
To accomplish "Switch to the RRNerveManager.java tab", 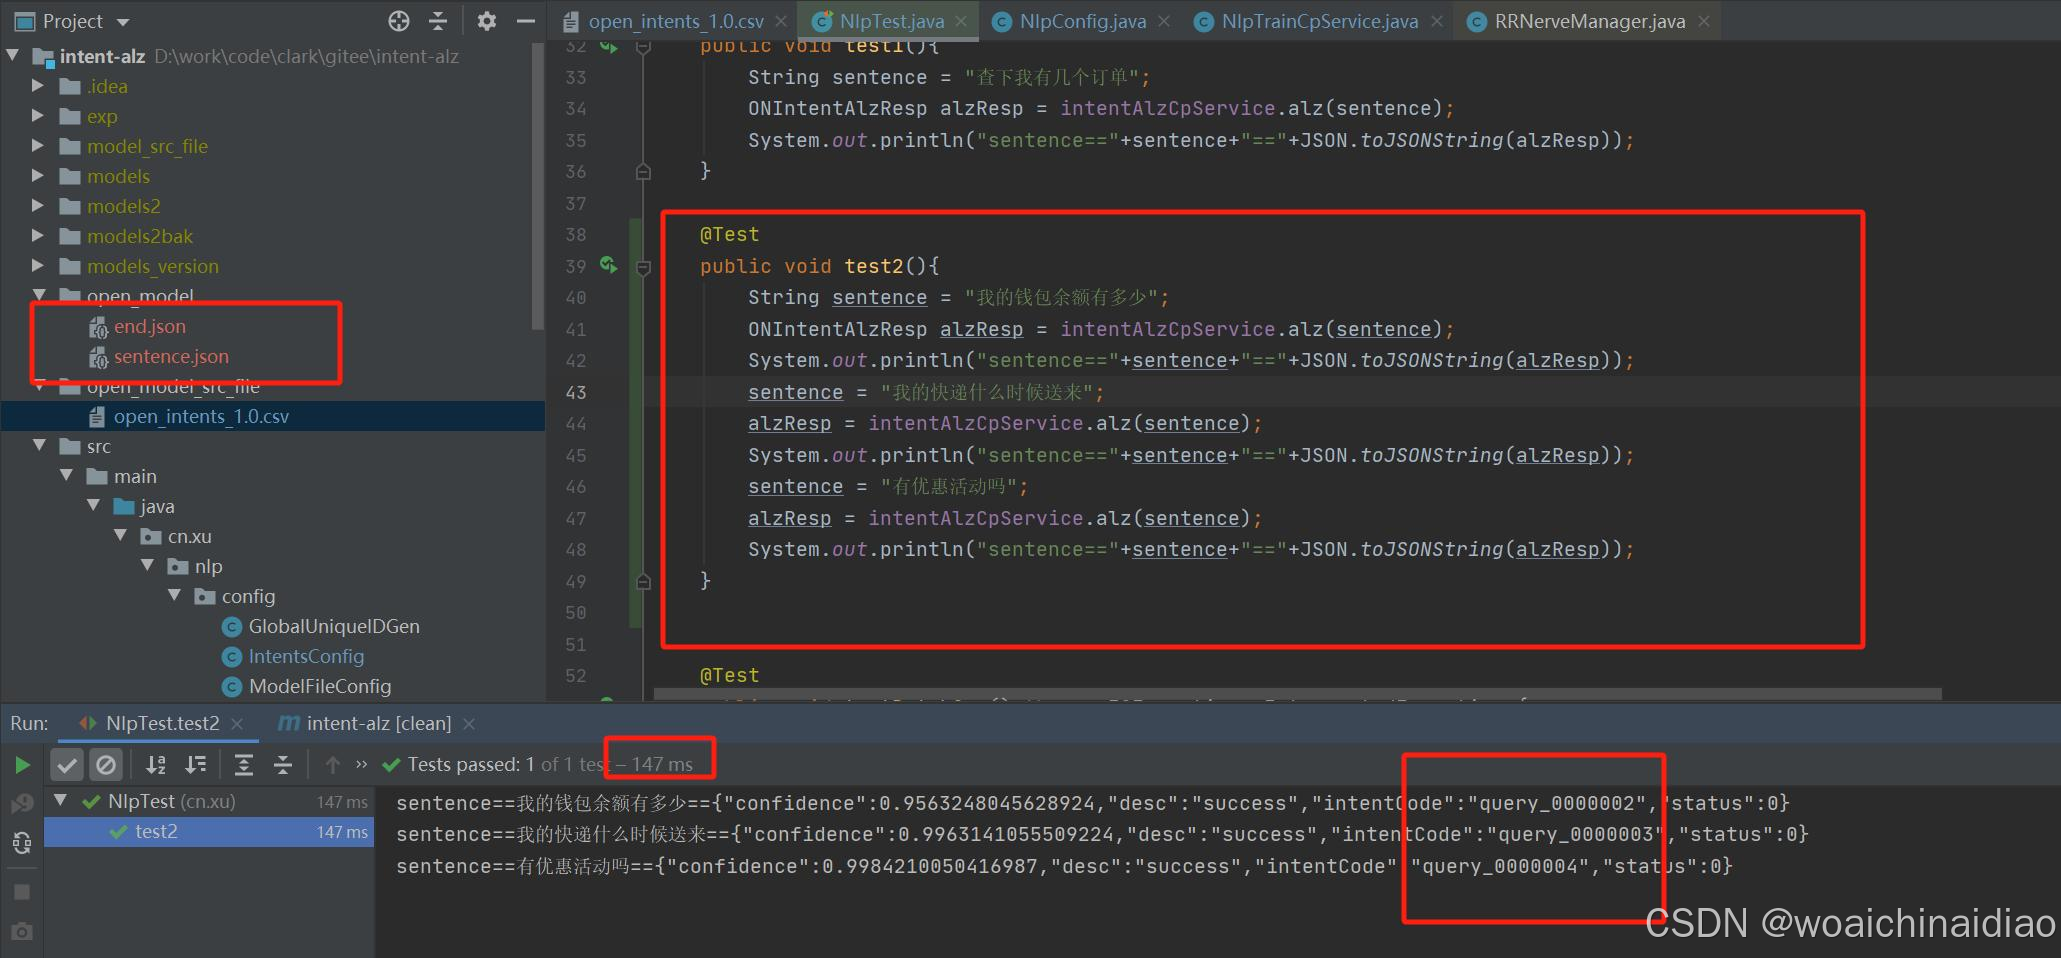I will click(x=1589, y=21).
